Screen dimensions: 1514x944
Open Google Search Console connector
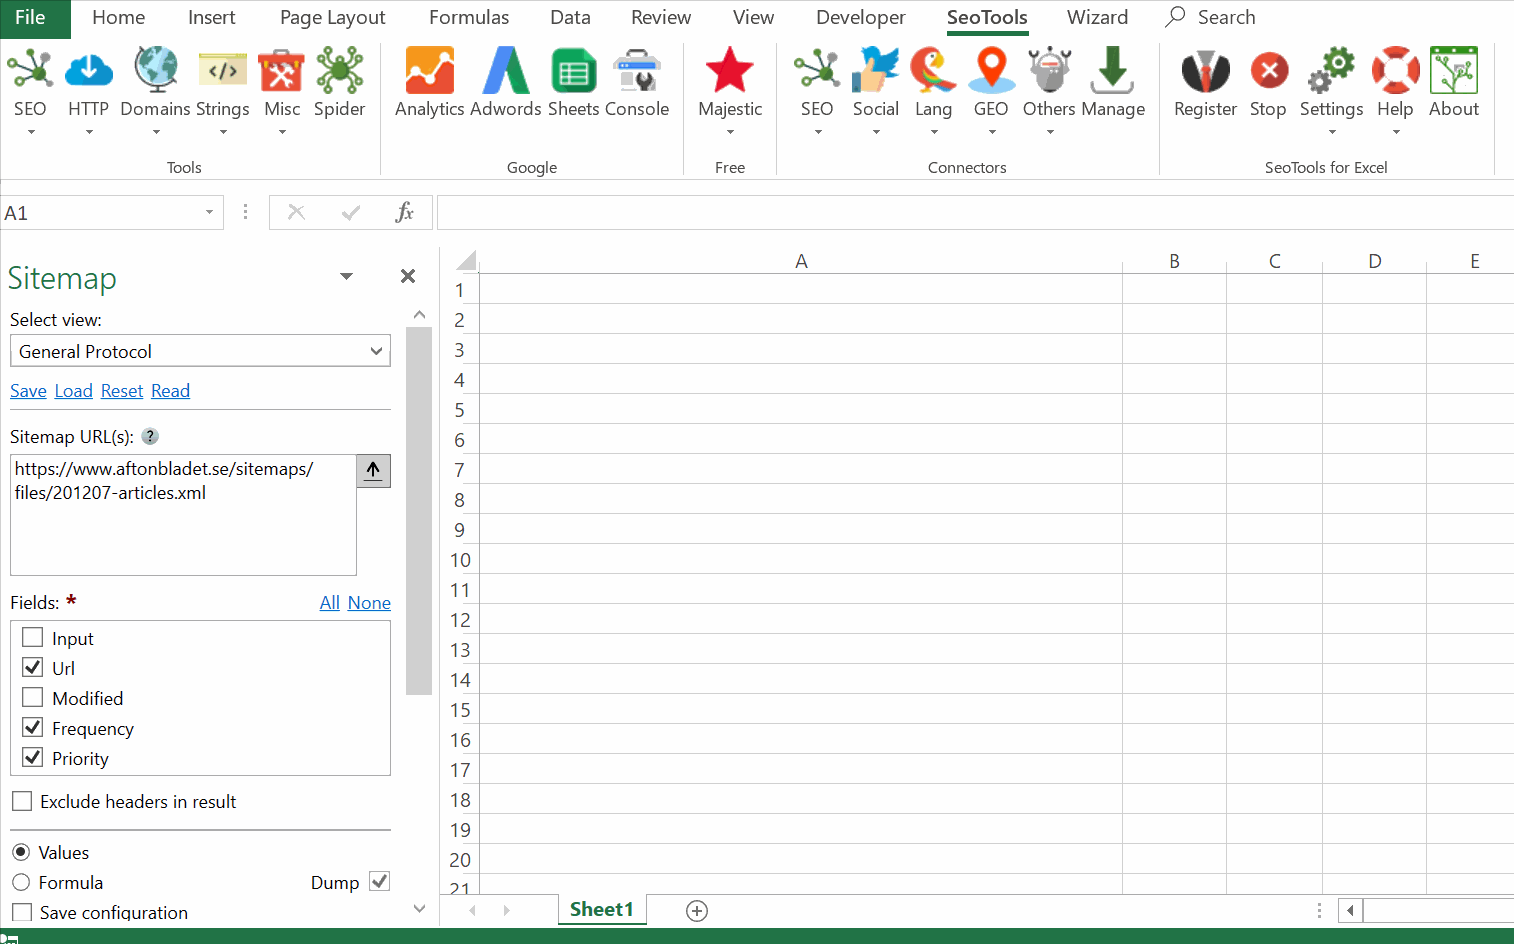coord(637,71)
